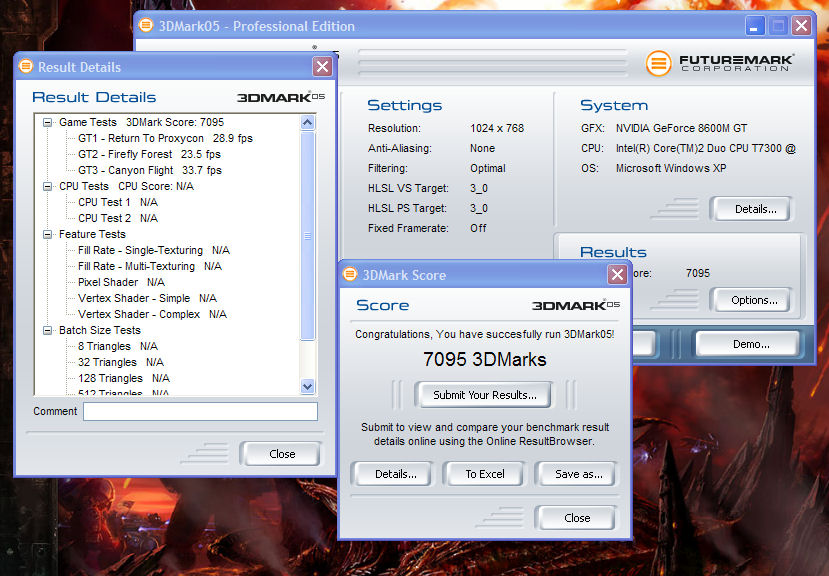This screenshot has height=576, width=829.
Task: Click Intel Core 2 Duo CPU text
Action: 705,148
